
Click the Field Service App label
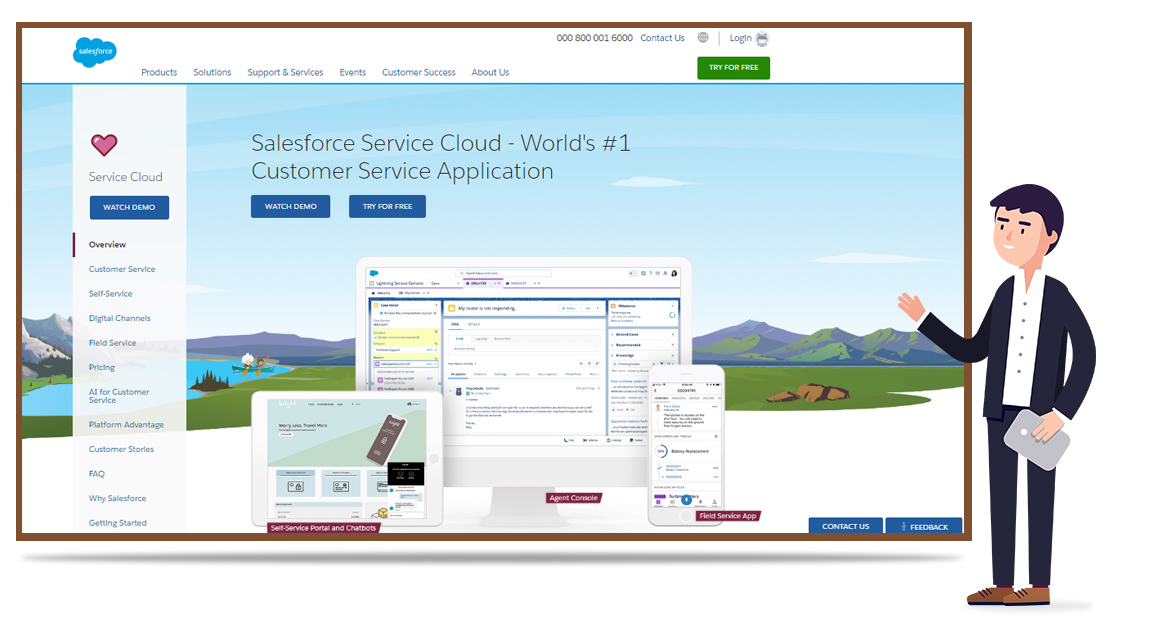pyautogui.click(x=728, y=516)
